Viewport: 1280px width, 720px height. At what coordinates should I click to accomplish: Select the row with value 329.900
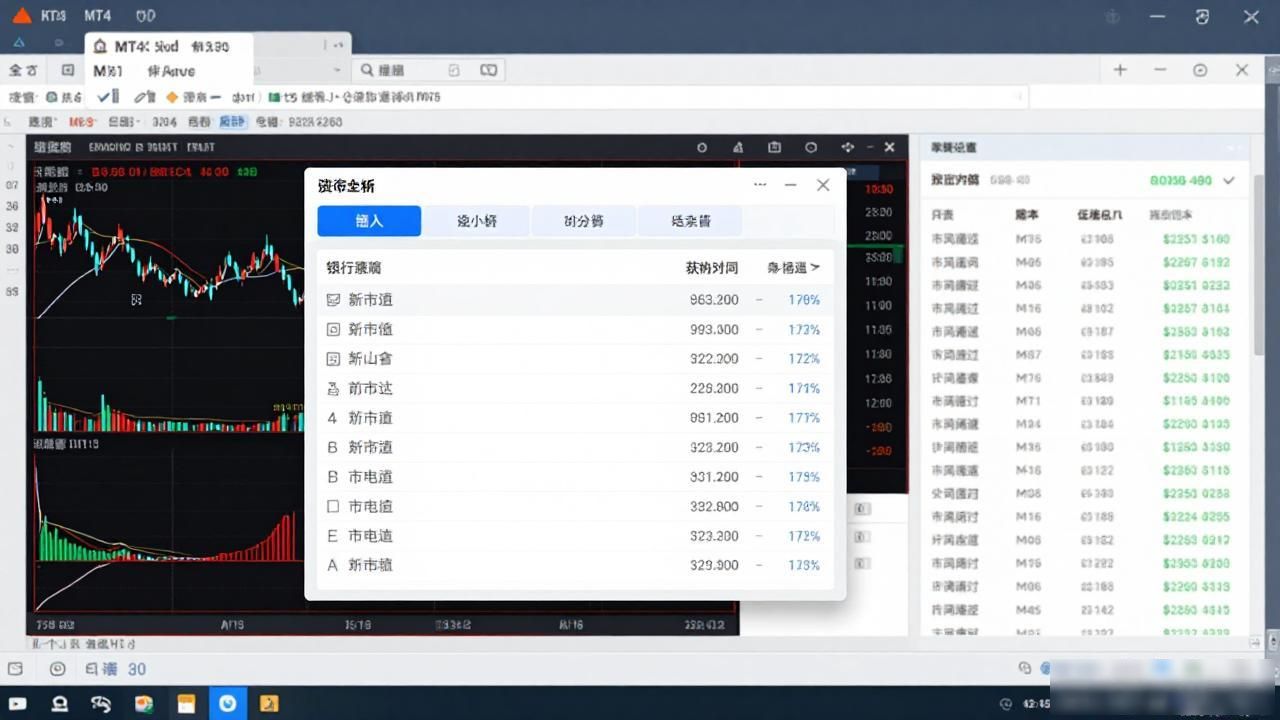click(x=575, y=565)
